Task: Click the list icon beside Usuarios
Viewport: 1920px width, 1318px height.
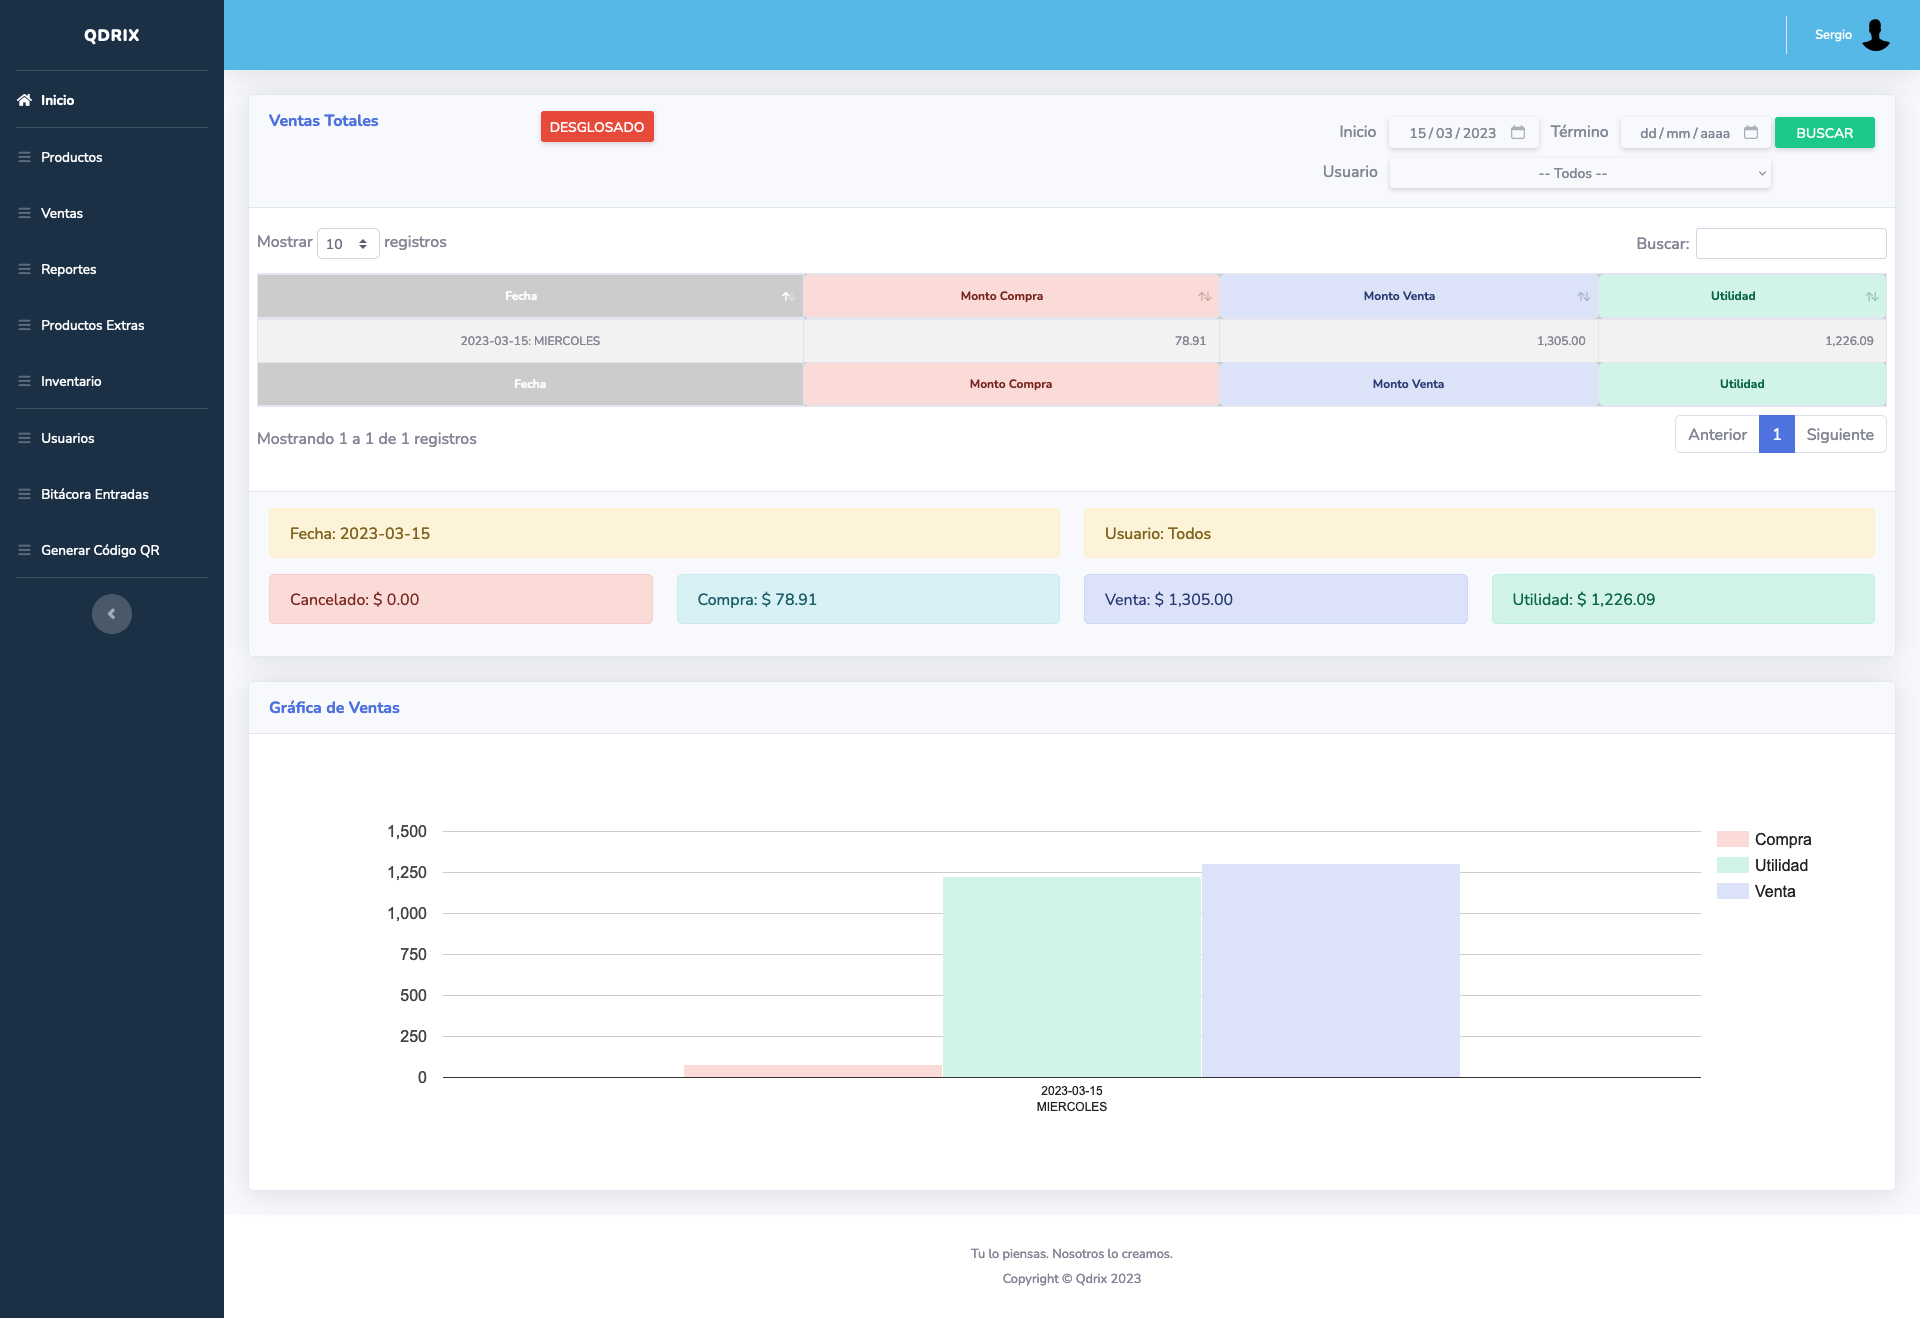Action: coord(24,438)
